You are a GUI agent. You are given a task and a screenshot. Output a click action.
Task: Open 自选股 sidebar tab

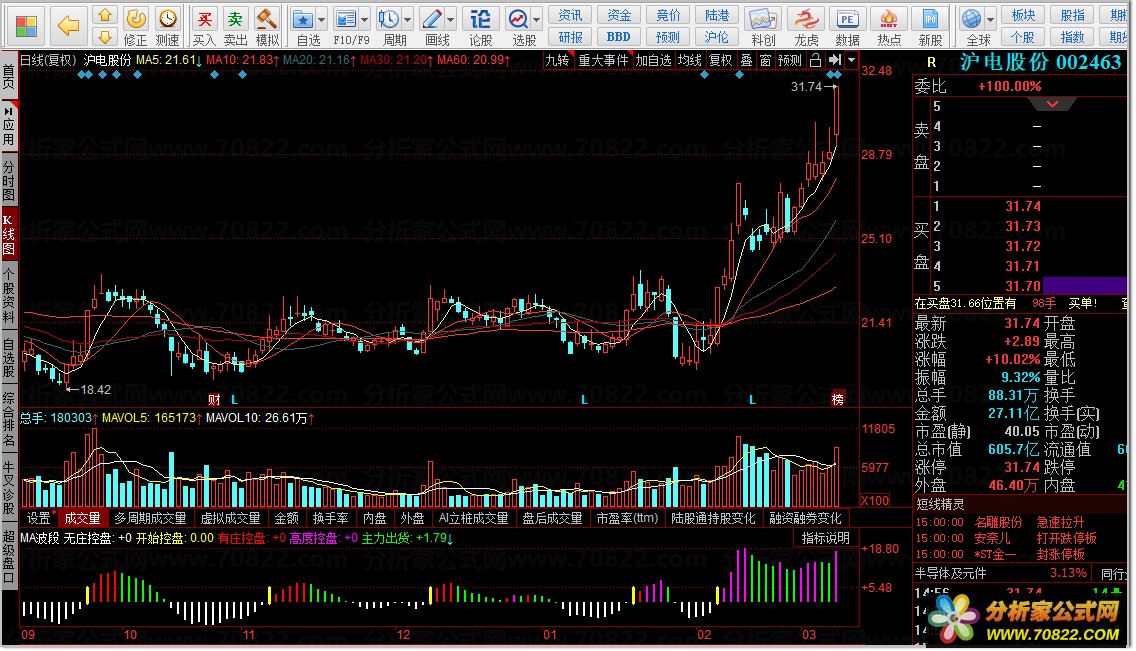click(9, 358)
